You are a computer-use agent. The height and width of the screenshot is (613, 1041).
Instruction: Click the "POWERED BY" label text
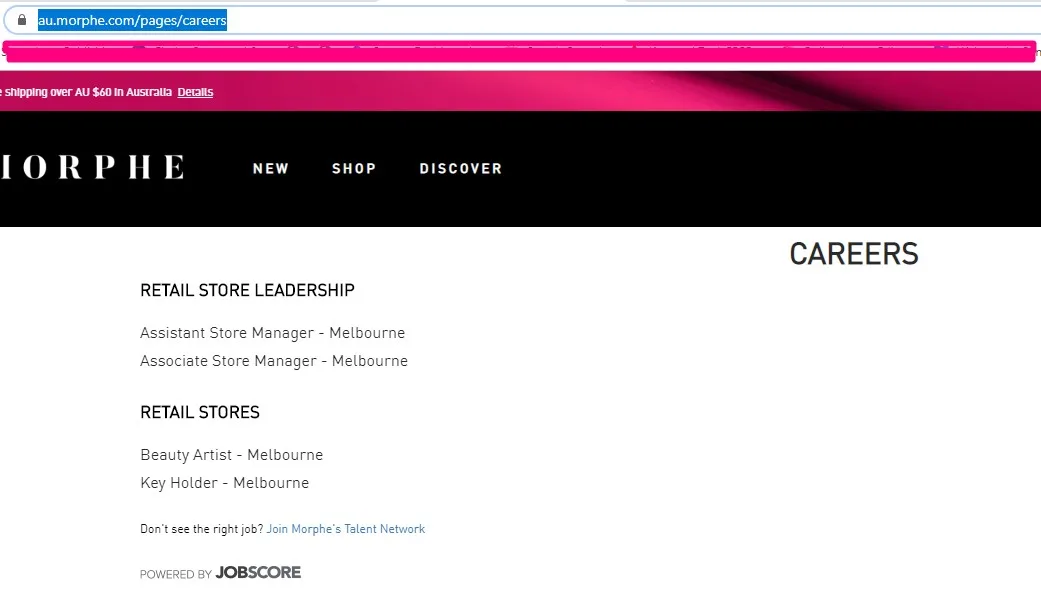[175, 574]
